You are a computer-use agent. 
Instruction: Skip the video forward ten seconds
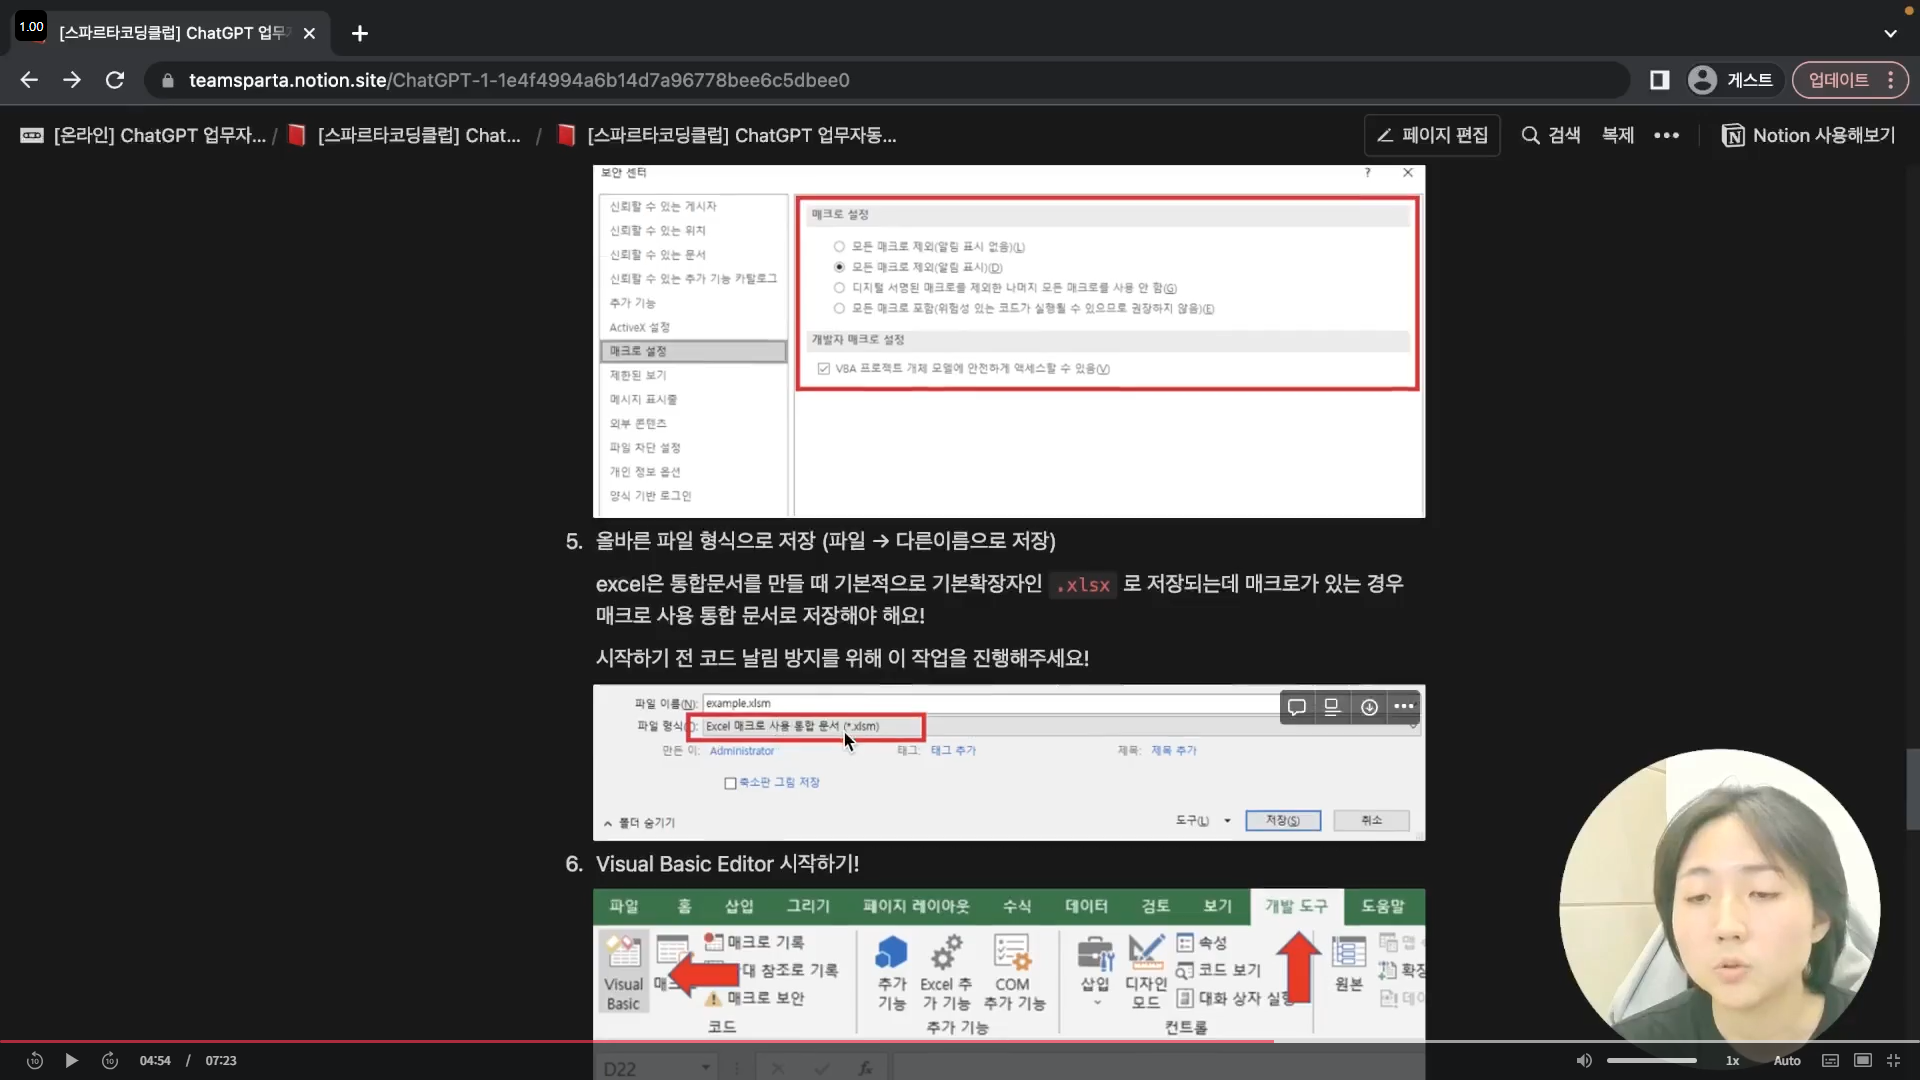point(110,1061)
